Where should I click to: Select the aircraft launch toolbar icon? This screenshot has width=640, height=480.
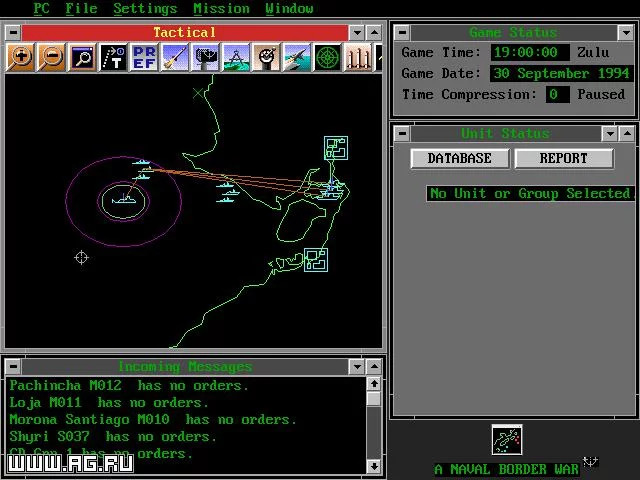297,58
